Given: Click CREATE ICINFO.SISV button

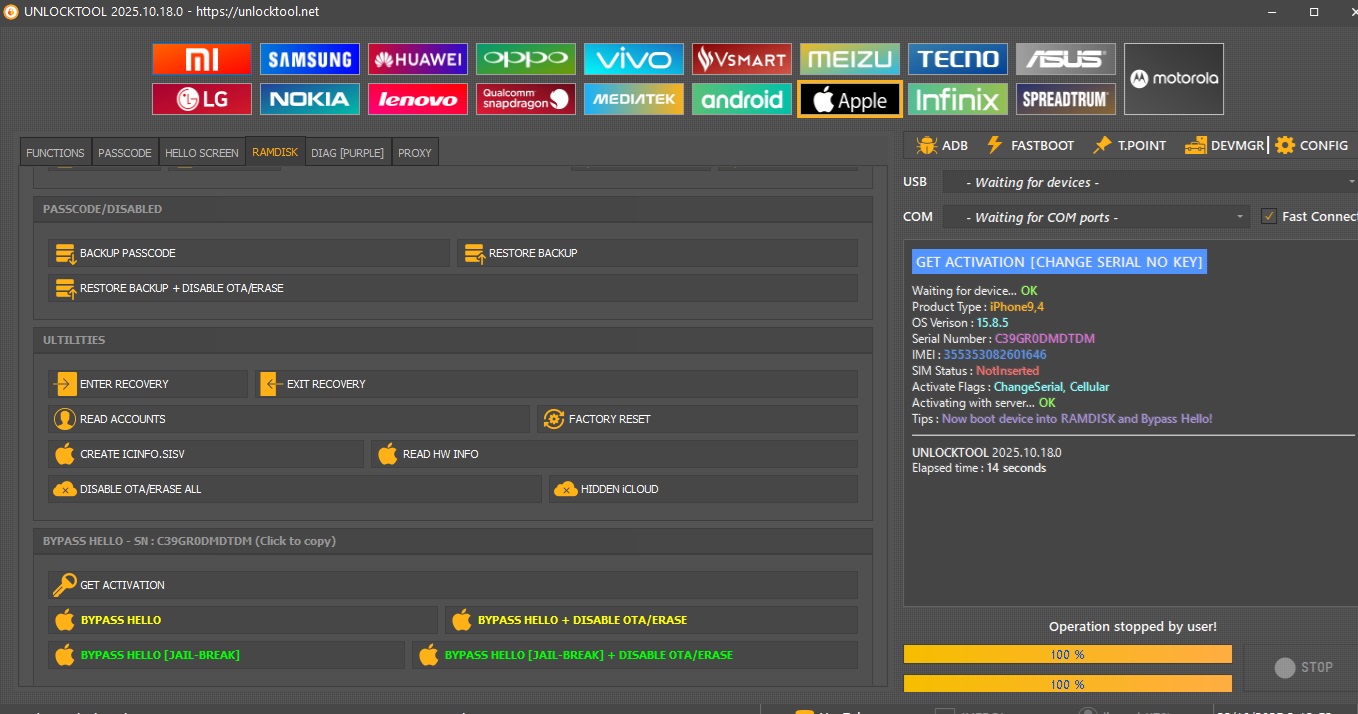Looking at the screenshot, I should click(x=206, y=454).
